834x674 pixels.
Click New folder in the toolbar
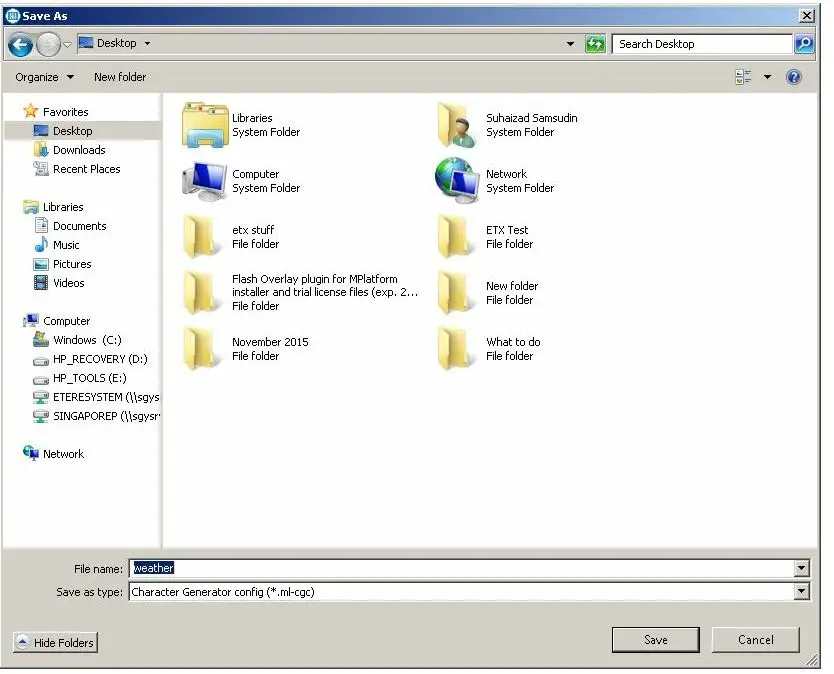coord(120,77)
